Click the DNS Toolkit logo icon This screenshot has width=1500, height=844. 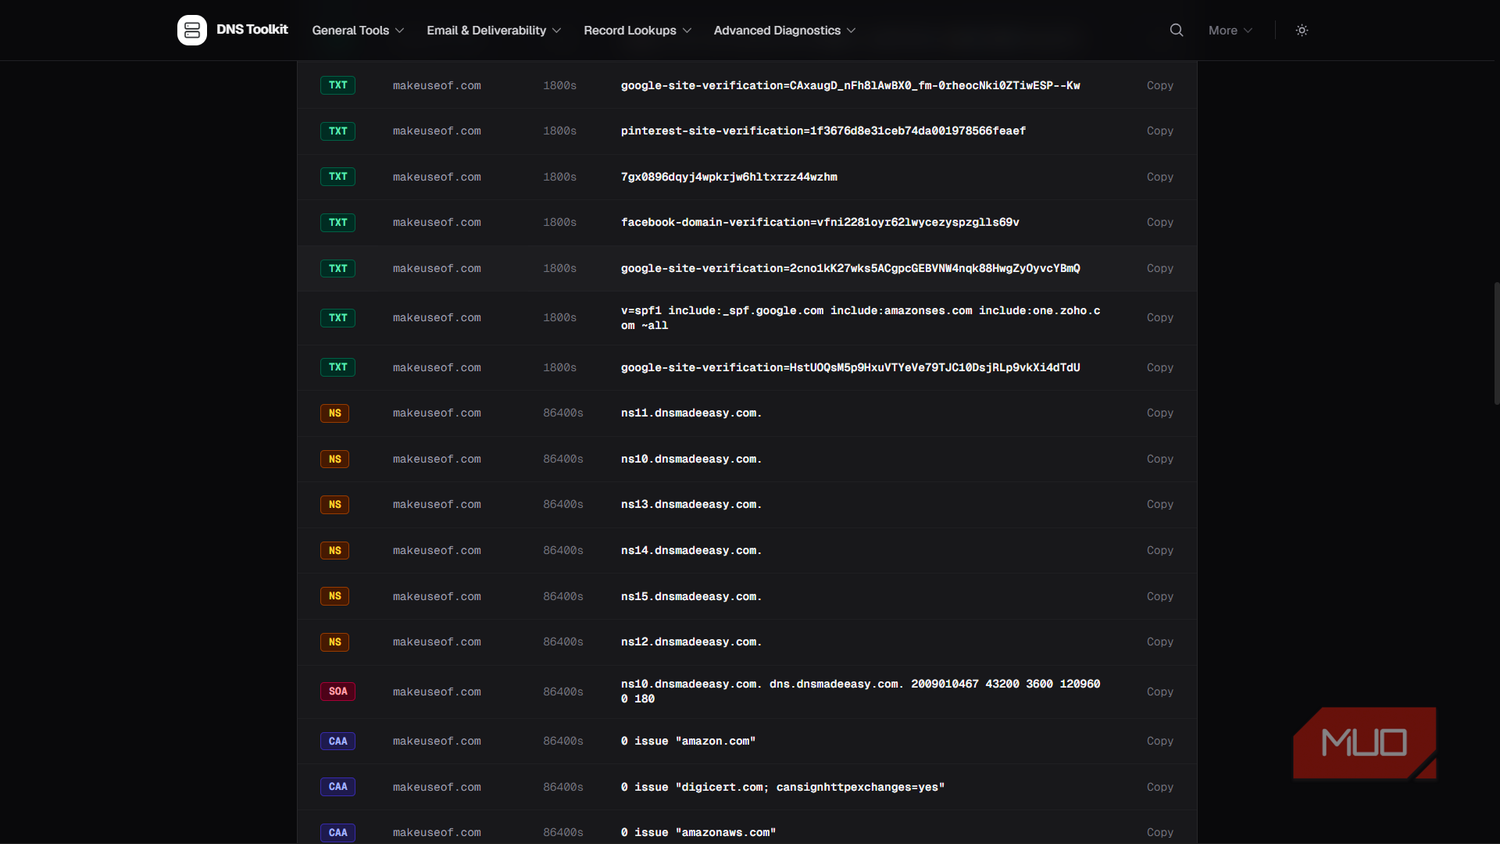(x=192, y=30)
